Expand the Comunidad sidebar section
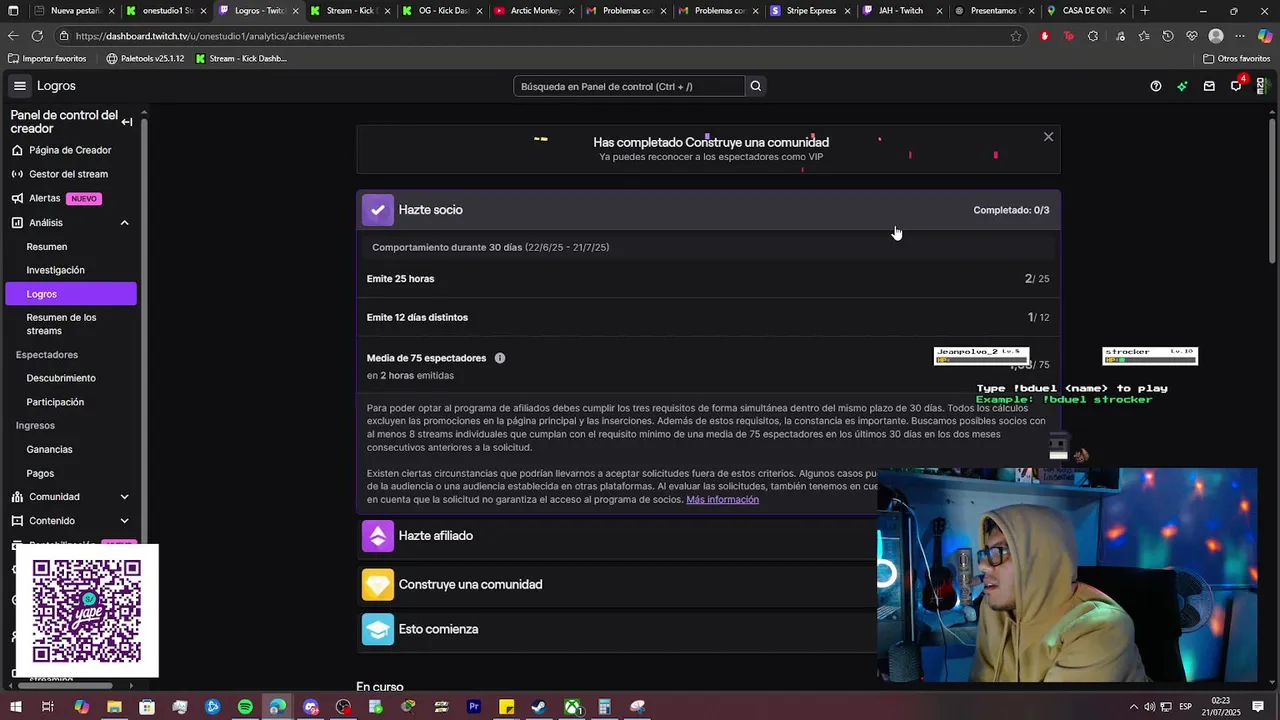1280x720 pixels. [x=125, y=497]
